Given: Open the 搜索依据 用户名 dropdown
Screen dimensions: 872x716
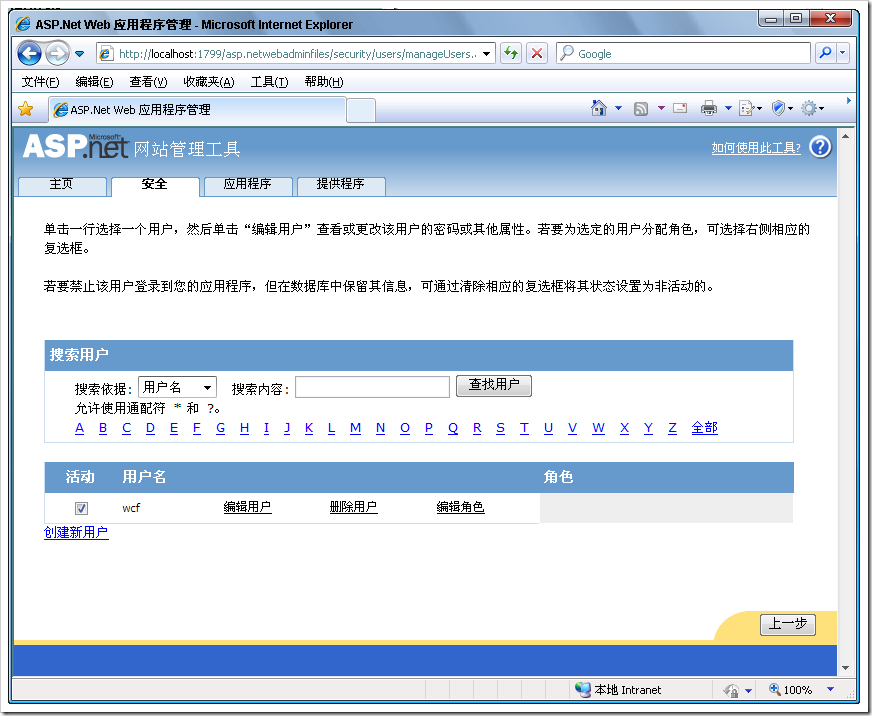Looking at the screenshot, I should tap(177, 387).
